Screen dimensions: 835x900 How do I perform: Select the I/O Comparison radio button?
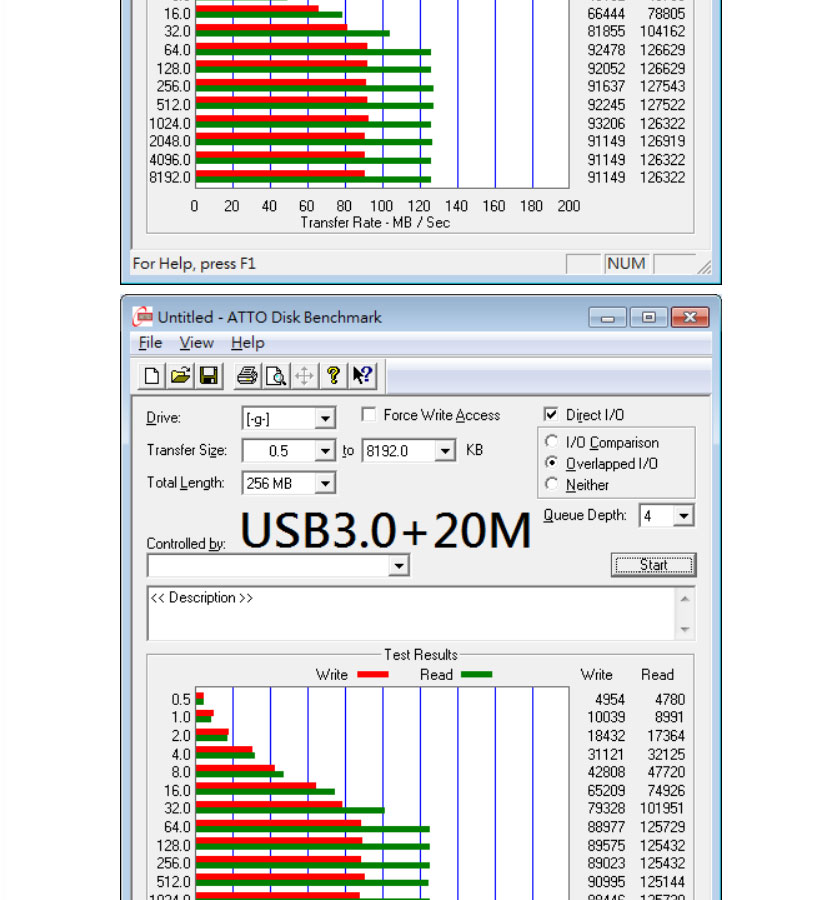tap(552, 442)
